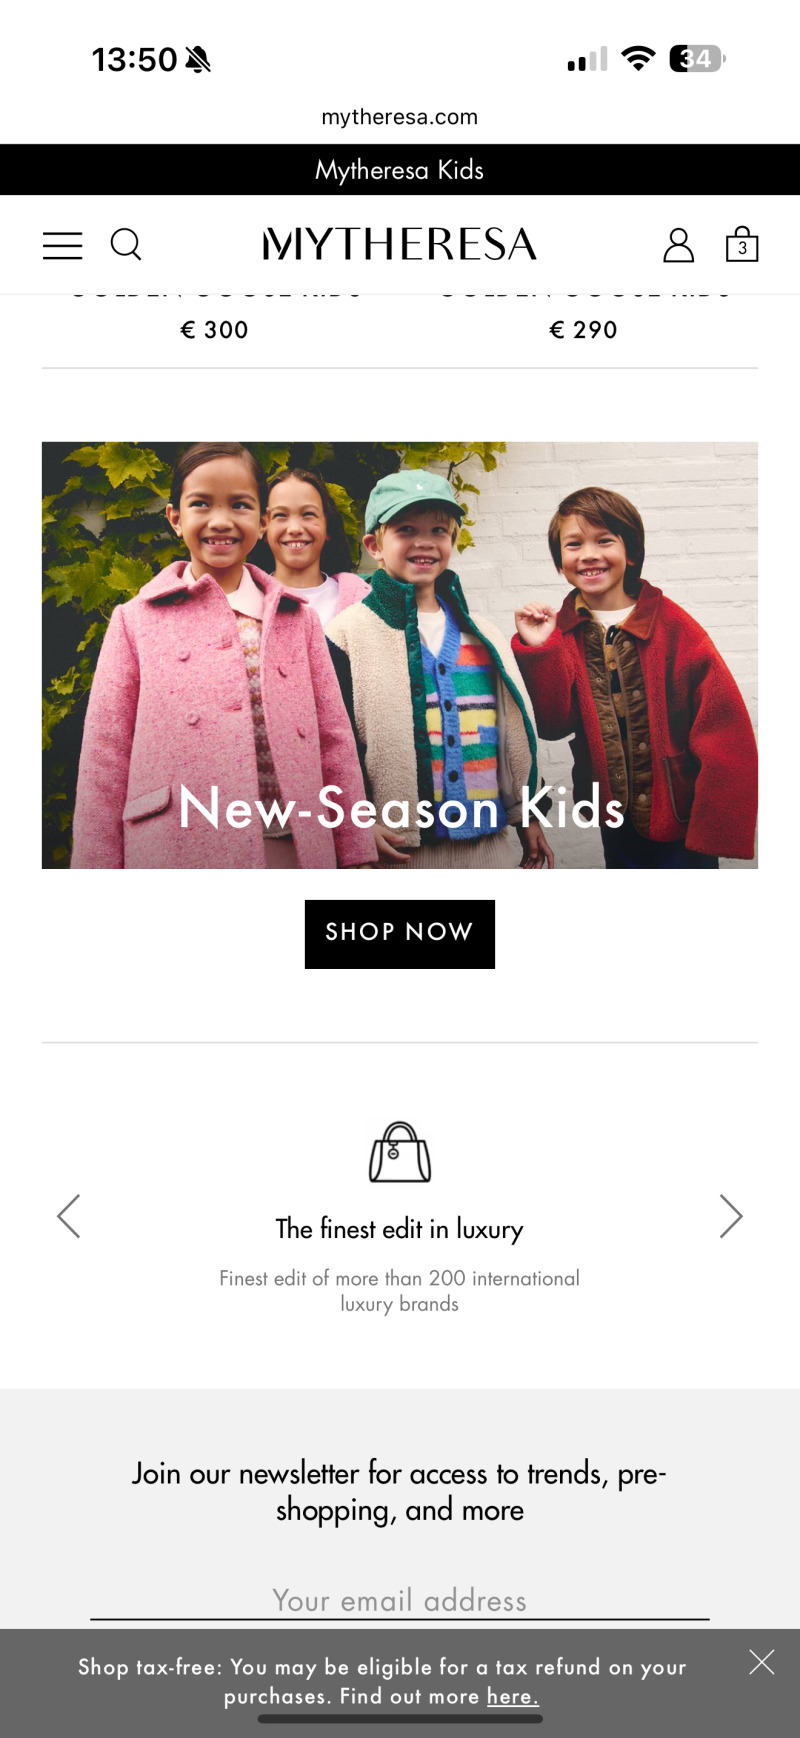
Task: Open the hamburger navigation menu
Action: (62, 245)
